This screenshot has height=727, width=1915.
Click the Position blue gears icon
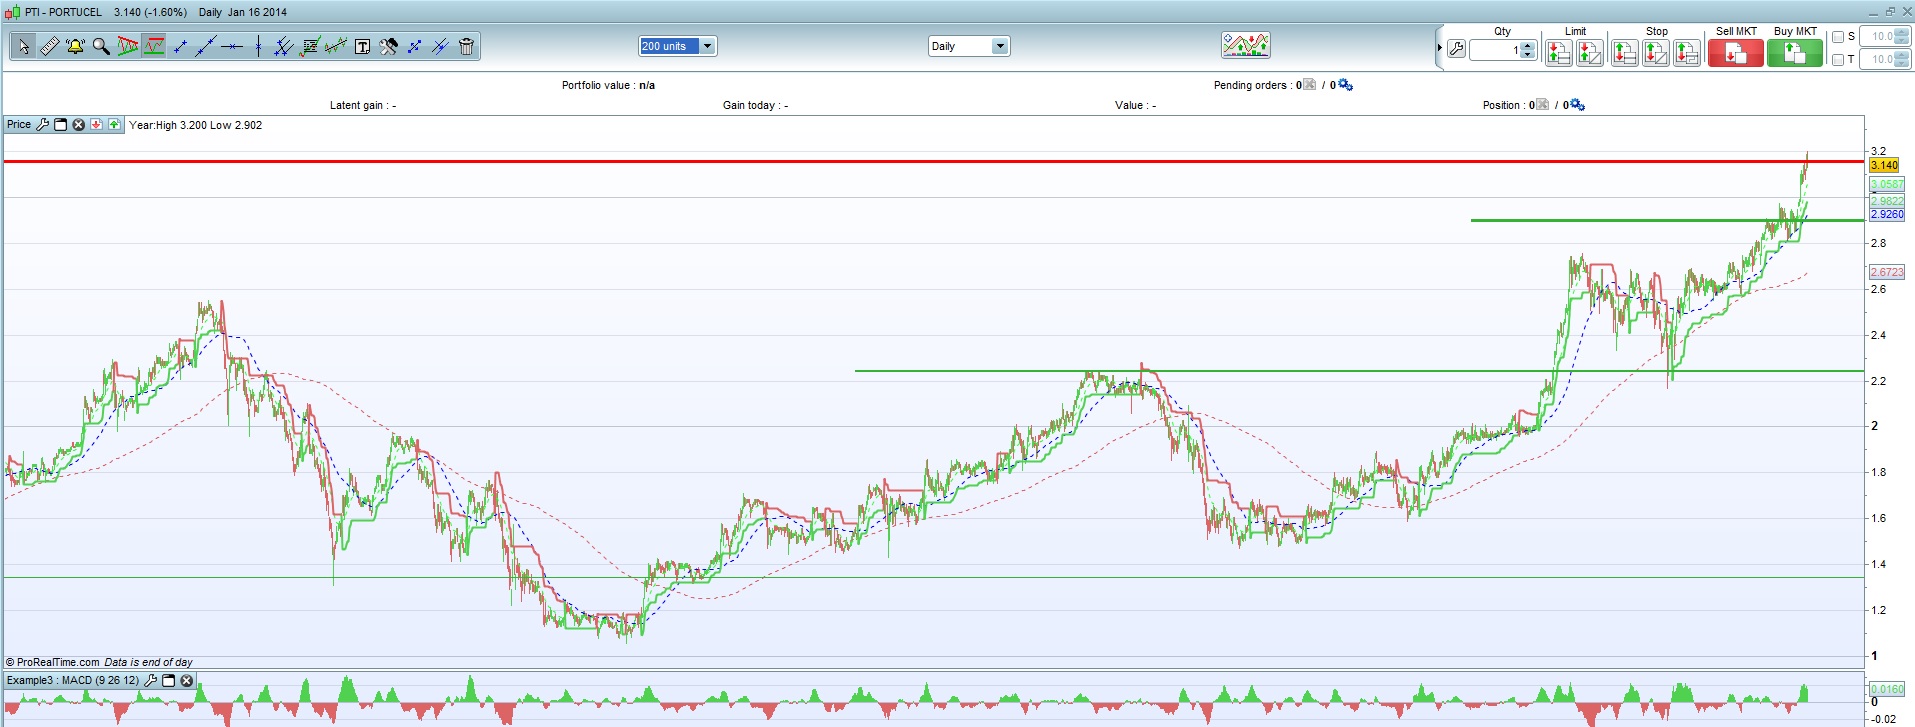coord(1577,105)
